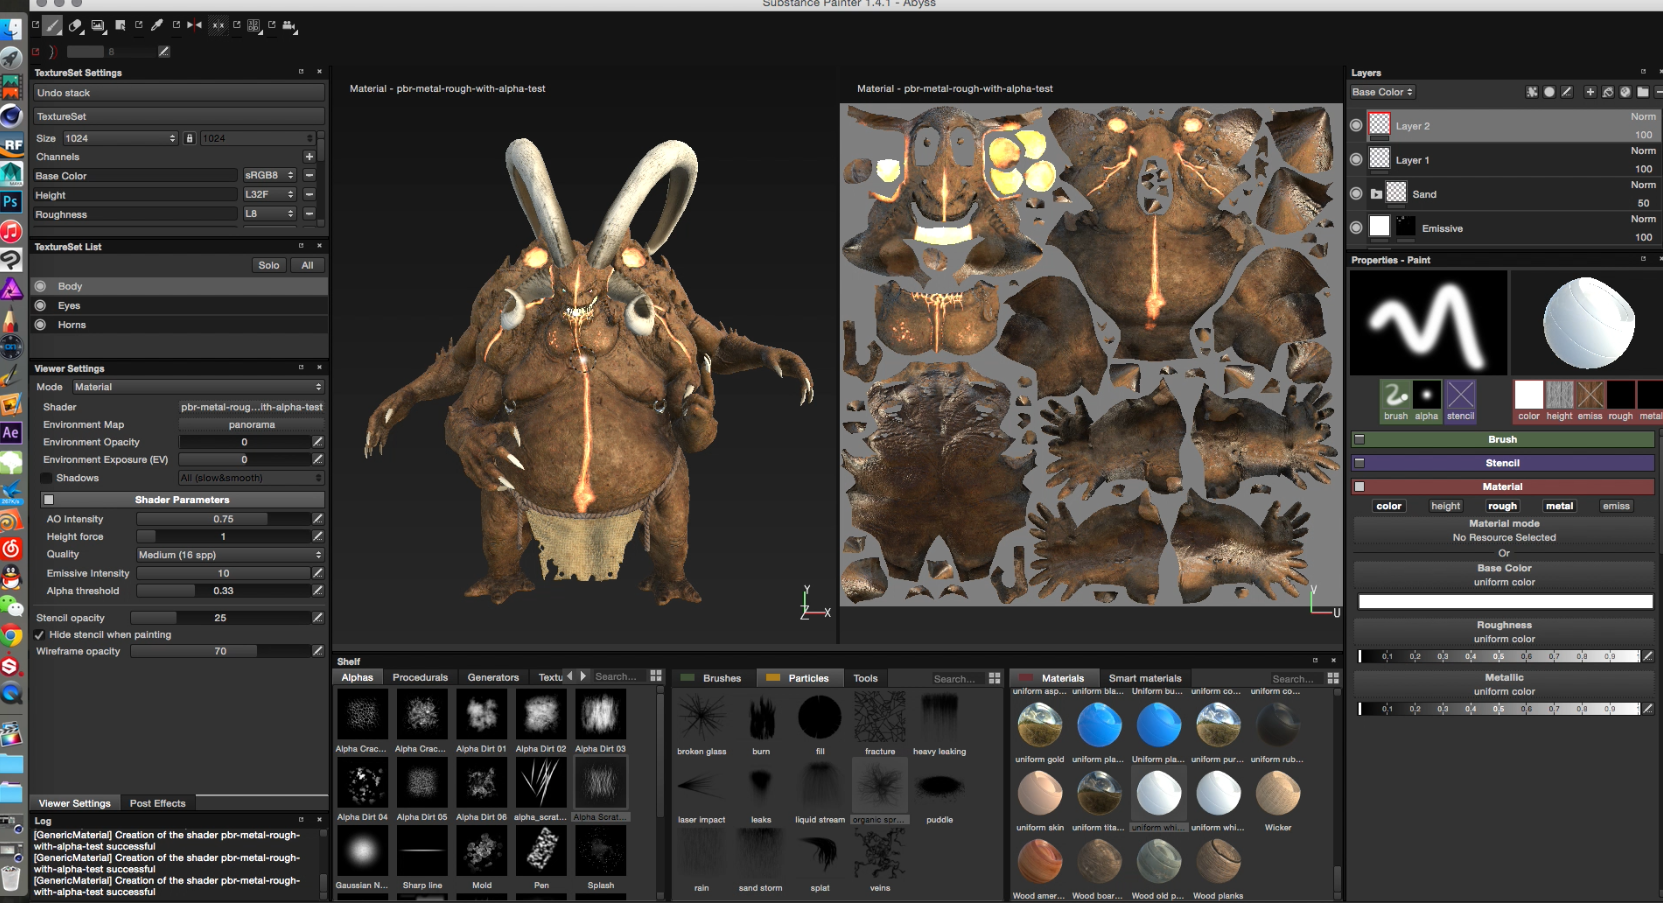The image size is (1663, 903).
Task: Add a folder in Layers panel
Action: (x=1643, y=92)
